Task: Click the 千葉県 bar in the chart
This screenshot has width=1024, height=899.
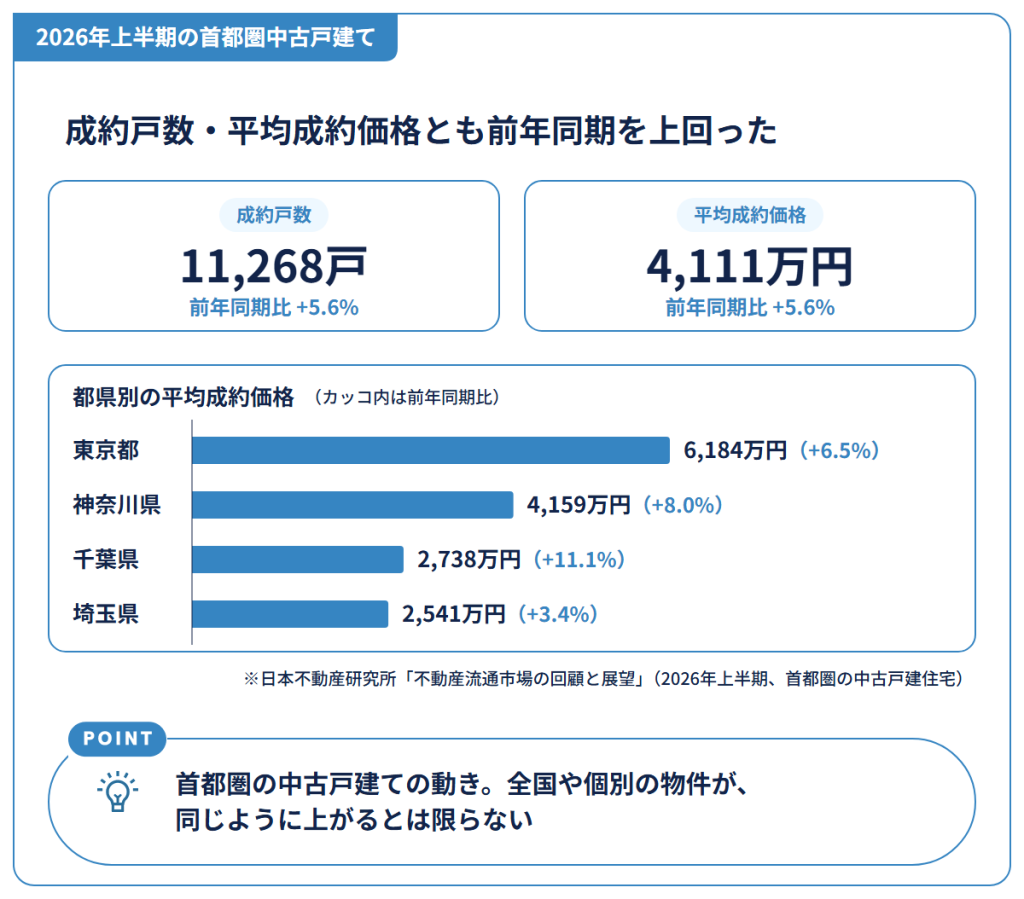Action: tap(298, 560)
